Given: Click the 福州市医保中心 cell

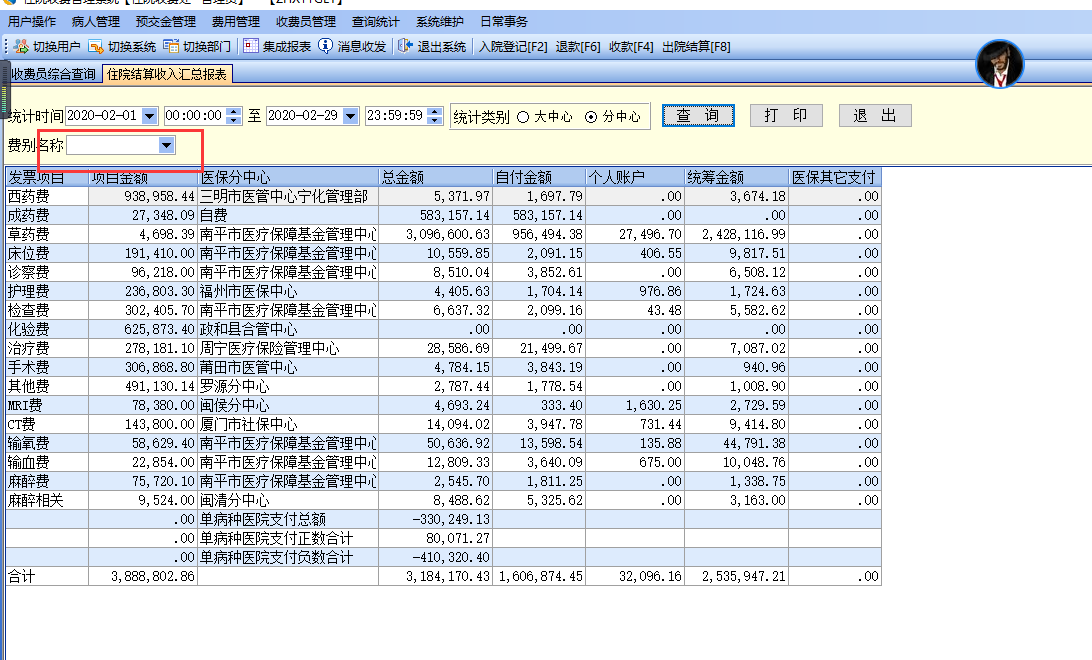Looking at the screenshot, I should click(x=288, y=292).
